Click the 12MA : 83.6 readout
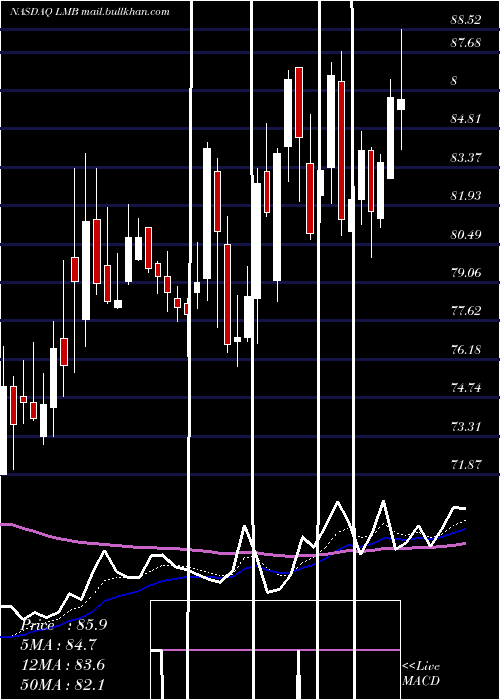Screen dimensions: 500x700 [63, 665]
